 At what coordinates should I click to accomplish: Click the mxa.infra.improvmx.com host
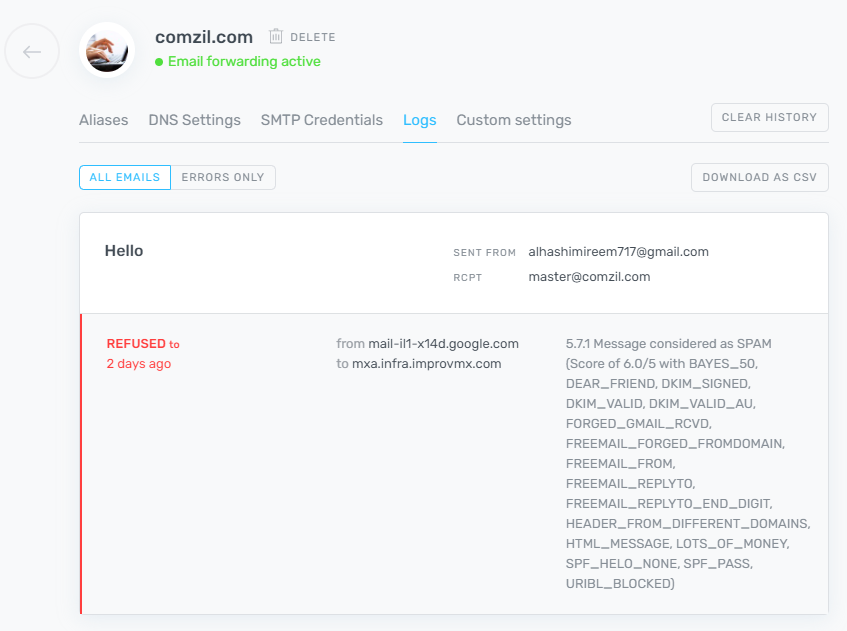click(427, 364)
